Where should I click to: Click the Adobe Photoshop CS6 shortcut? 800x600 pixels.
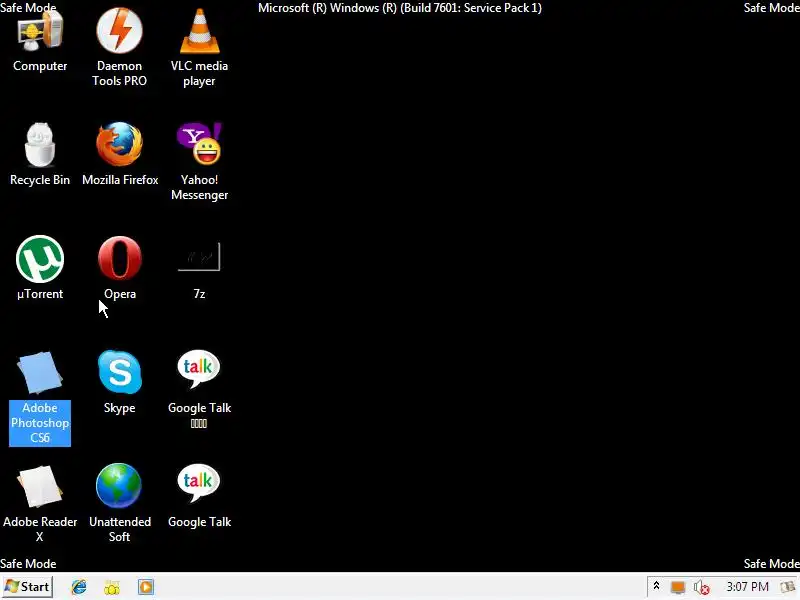click(x=40, y=398)
